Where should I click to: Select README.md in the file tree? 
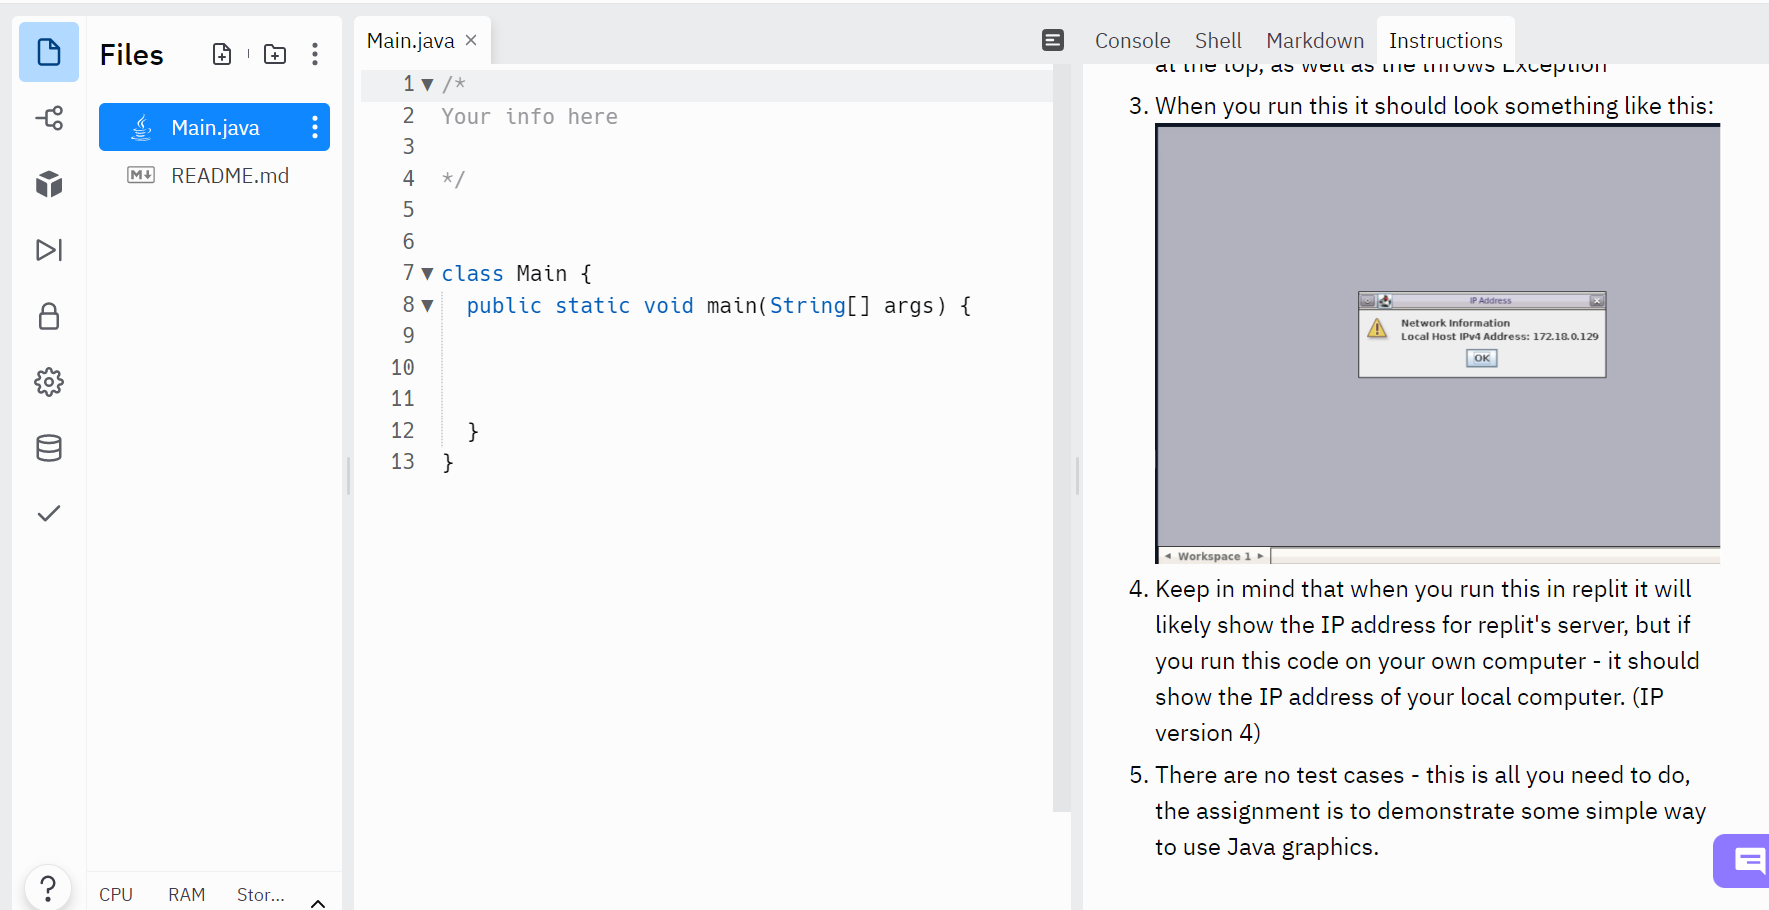[214, 176]
